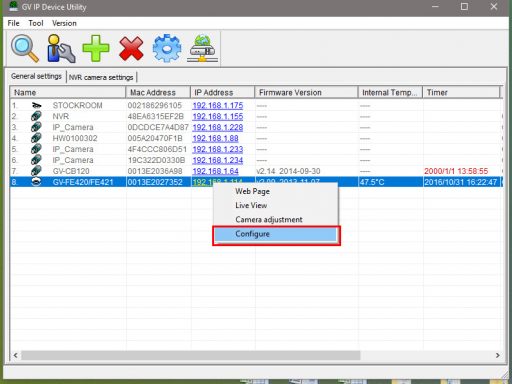Sort by Internal Temp column header
Screen dimensions: 512x384
tap(390, 92)
